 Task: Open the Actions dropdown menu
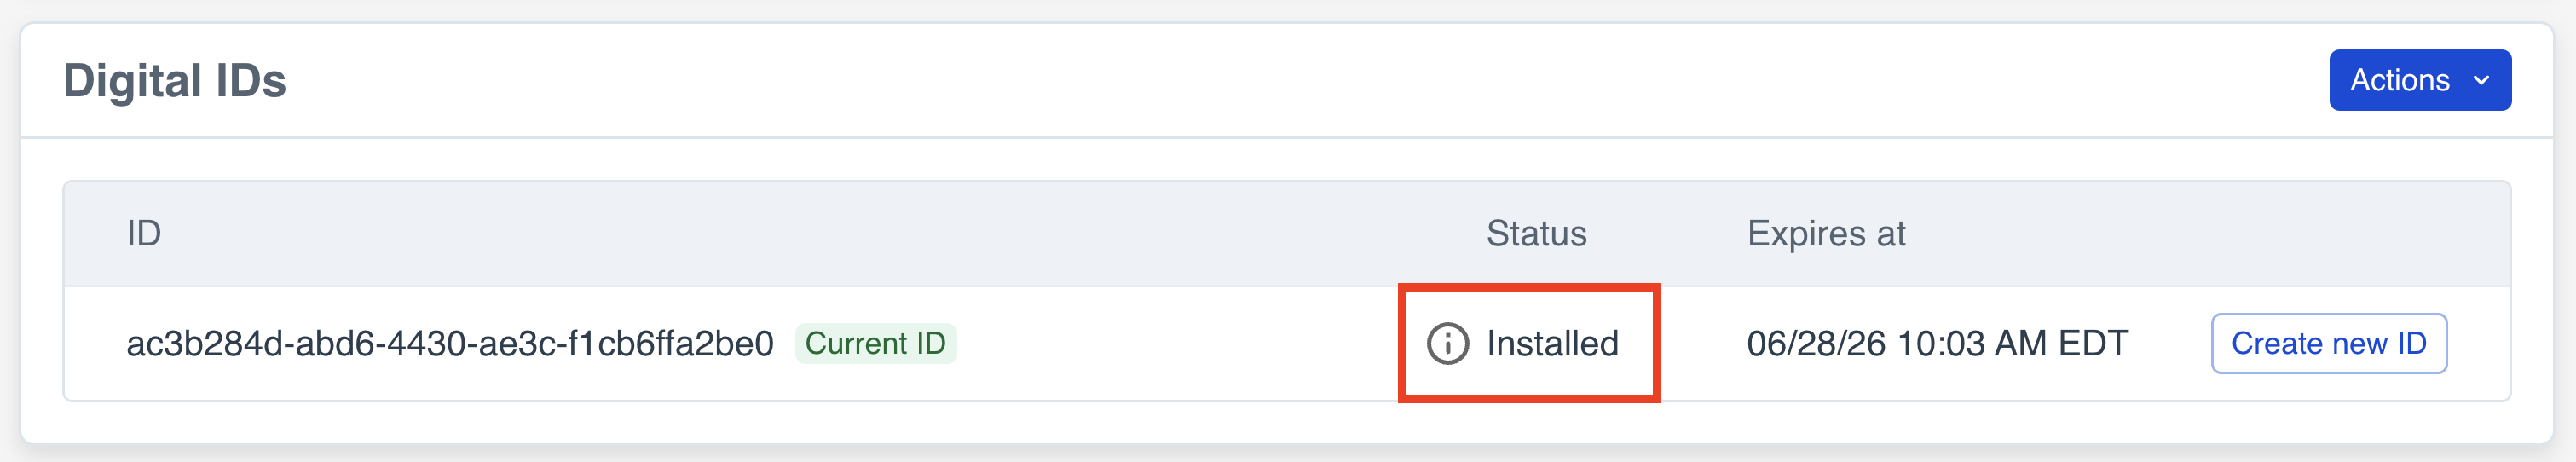pos(2418,80)
